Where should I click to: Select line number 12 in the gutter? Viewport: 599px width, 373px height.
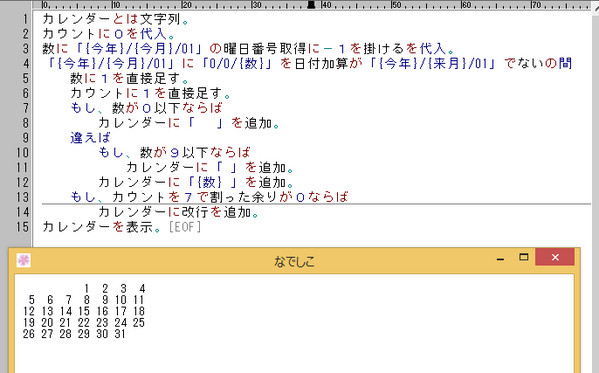tap(22, 182)
